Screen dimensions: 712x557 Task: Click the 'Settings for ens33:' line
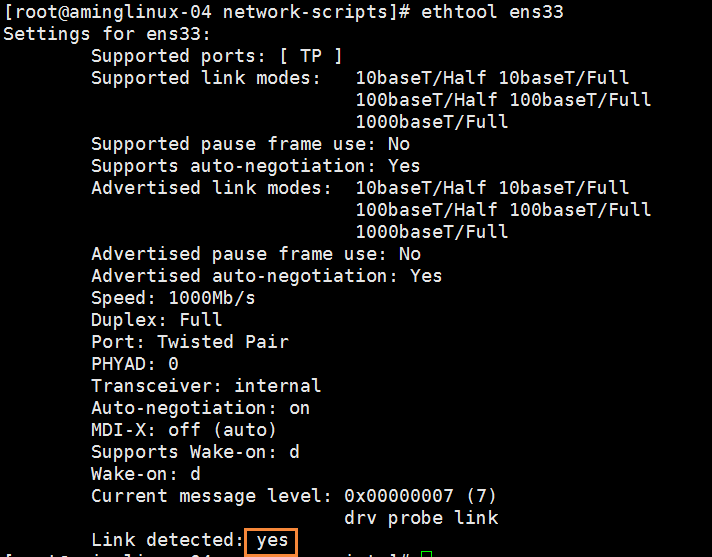click(x=107, y=34)
